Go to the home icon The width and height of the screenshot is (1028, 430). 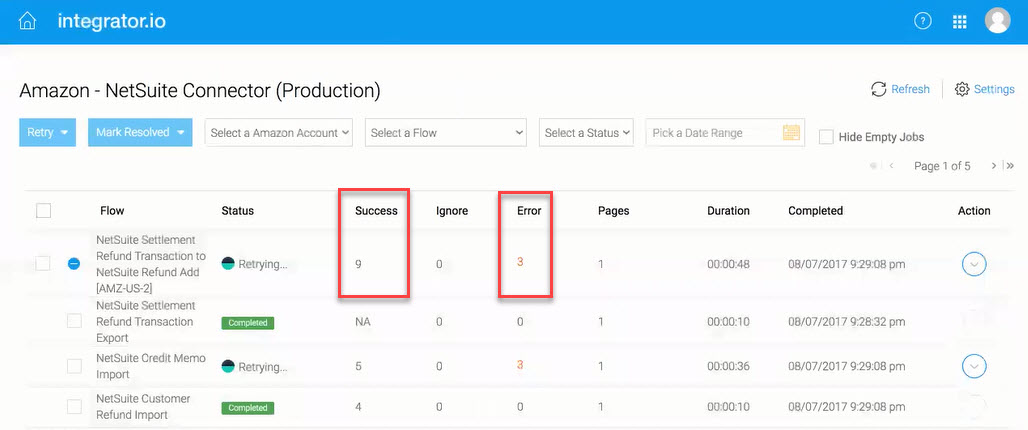[x=28, y=21]
